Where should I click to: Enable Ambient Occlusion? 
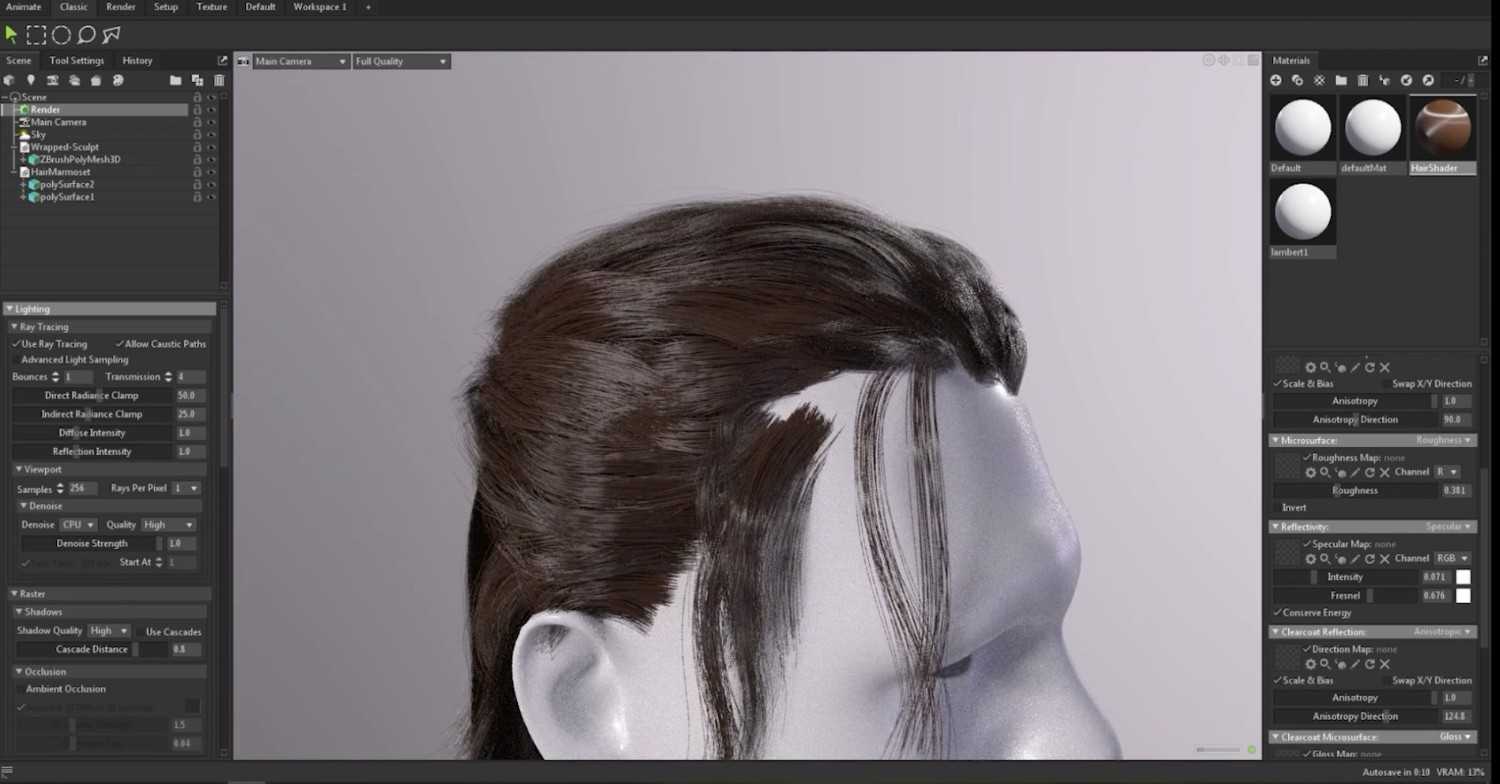(20, 689)
